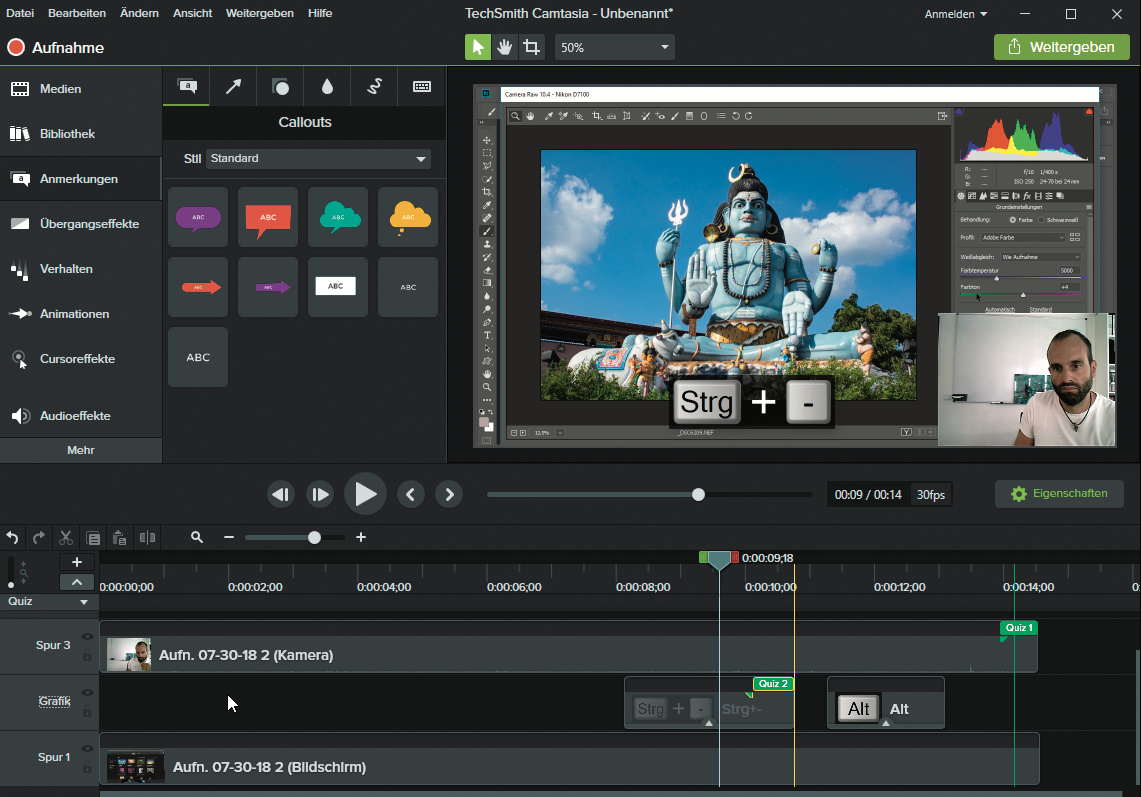The image size is (1141, 797).
Task: Open the Stil Standard dropdown
Action: tap(318, 159)
